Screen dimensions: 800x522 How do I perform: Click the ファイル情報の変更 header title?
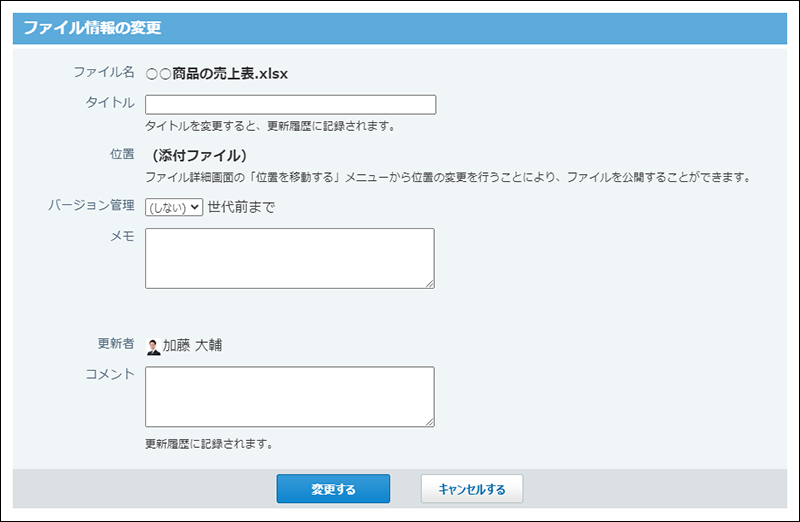click(x=92, y=28)
